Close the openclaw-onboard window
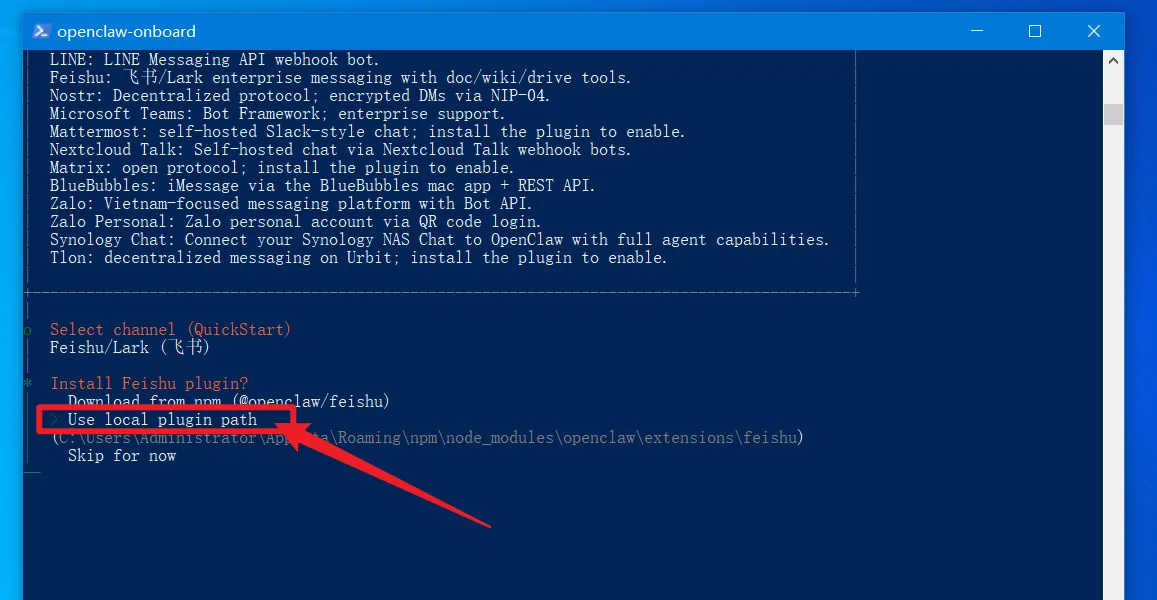This screenshot has height=600, width=1157. 1094,31
